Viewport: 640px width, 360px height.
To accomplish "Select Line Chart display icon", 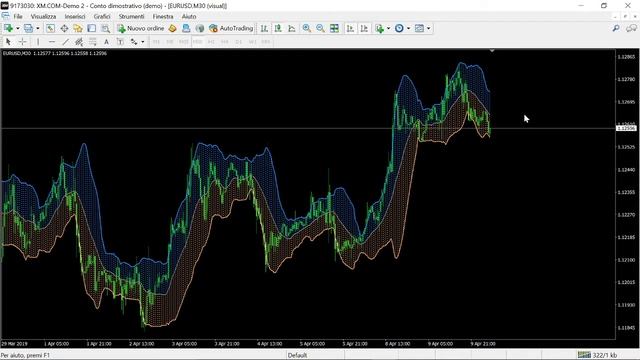I will tap(292, 28).
